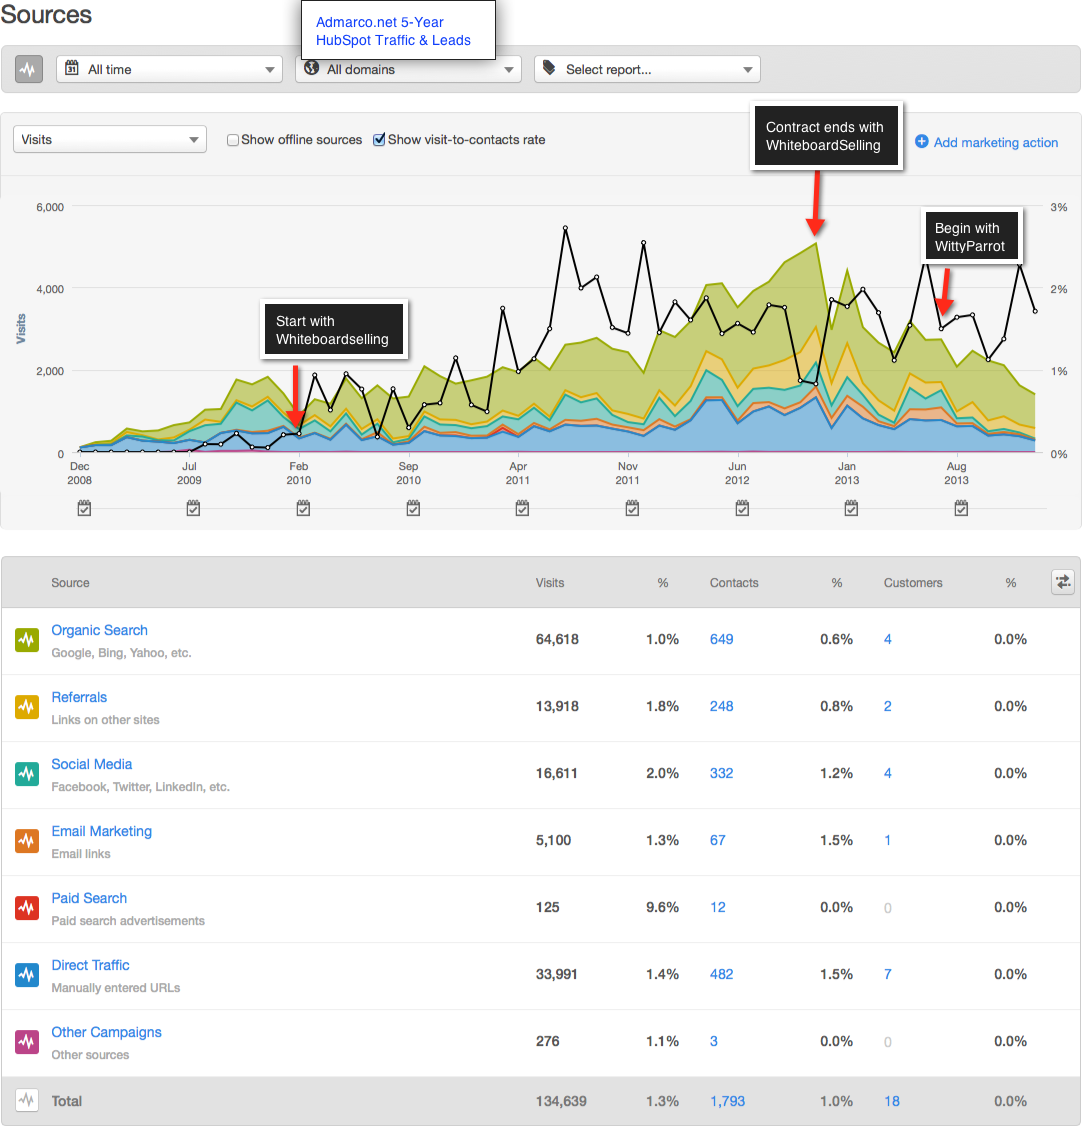Open the Social Media source link

[x=92, y=764]
